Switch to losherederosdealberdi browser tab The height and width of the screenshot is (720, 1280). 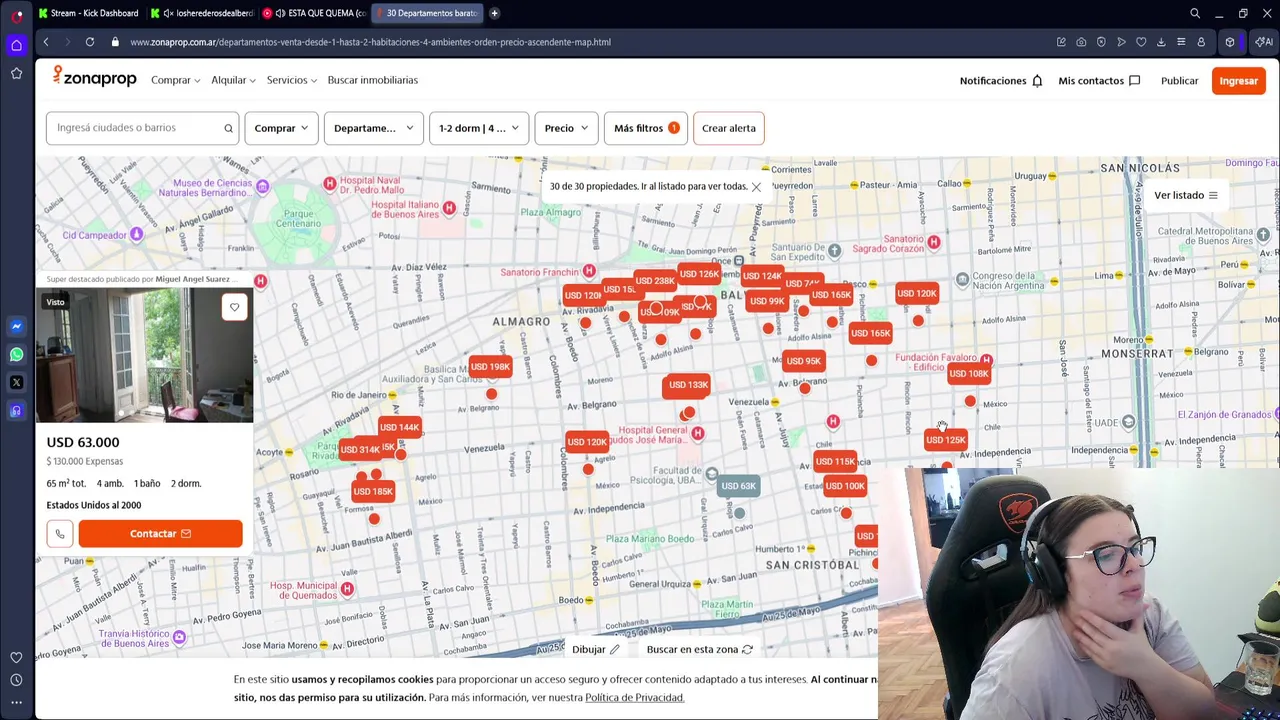pyautogui.click(x=203, y=13)
